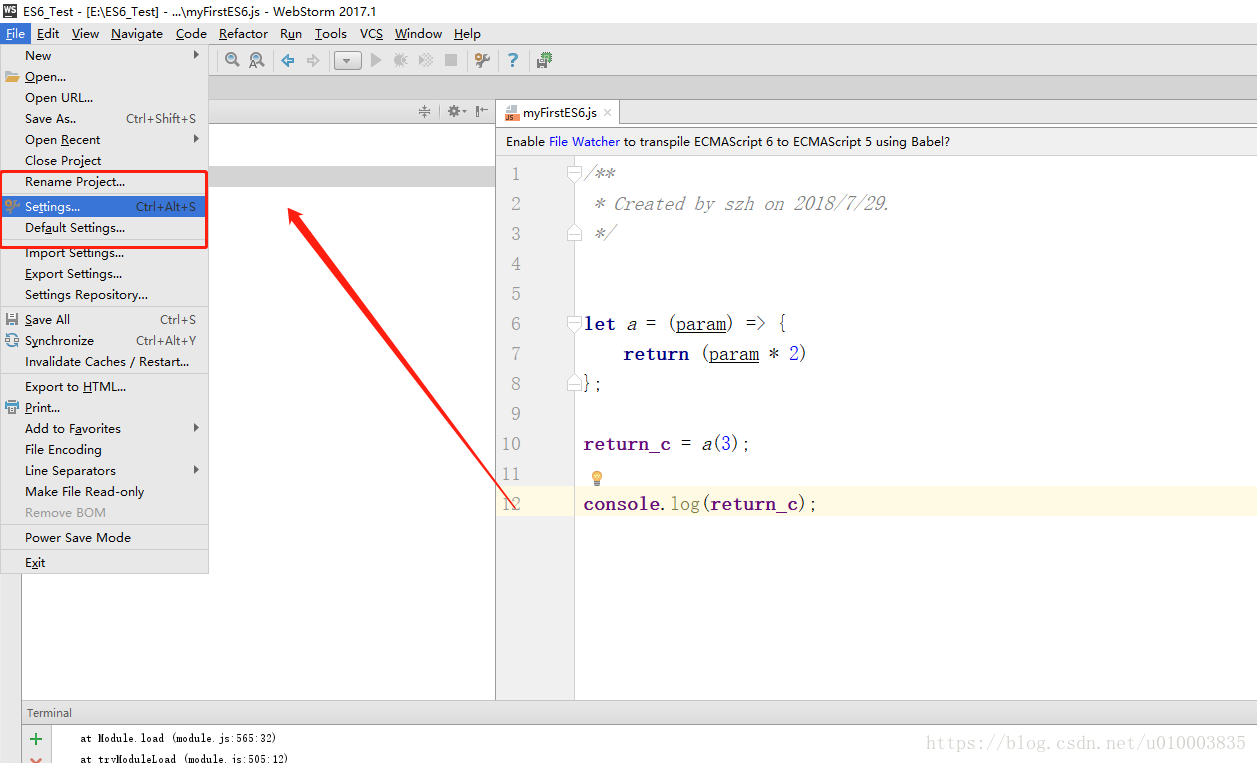Open the project panel gear options menu
This screenshot has height=763, width=1257.
tap(456, 111)
